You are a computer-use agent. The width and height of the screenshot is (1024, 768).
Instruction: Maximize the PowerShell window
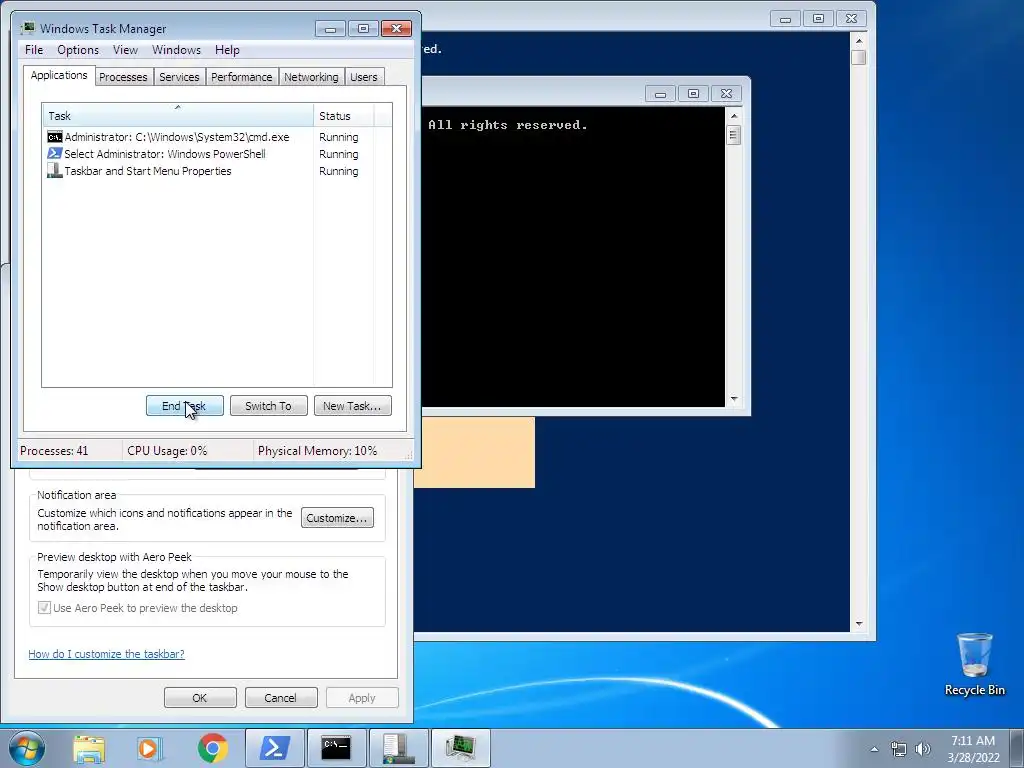(818, 19)
